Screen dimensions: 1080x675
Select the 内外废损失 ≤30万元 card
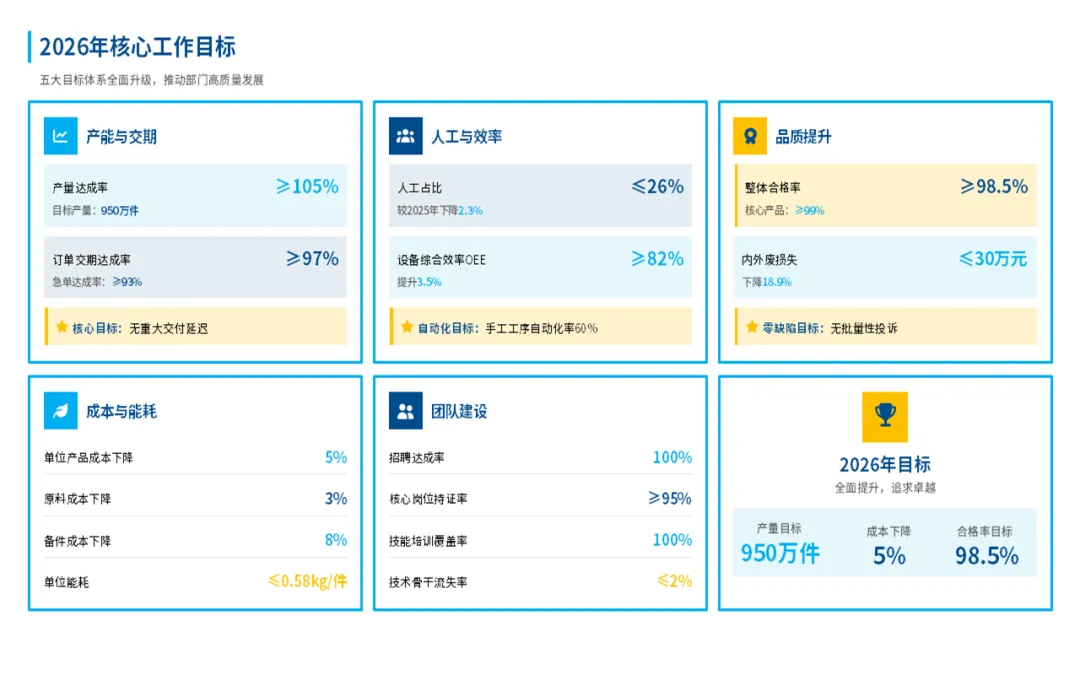[x=885, y=267]
